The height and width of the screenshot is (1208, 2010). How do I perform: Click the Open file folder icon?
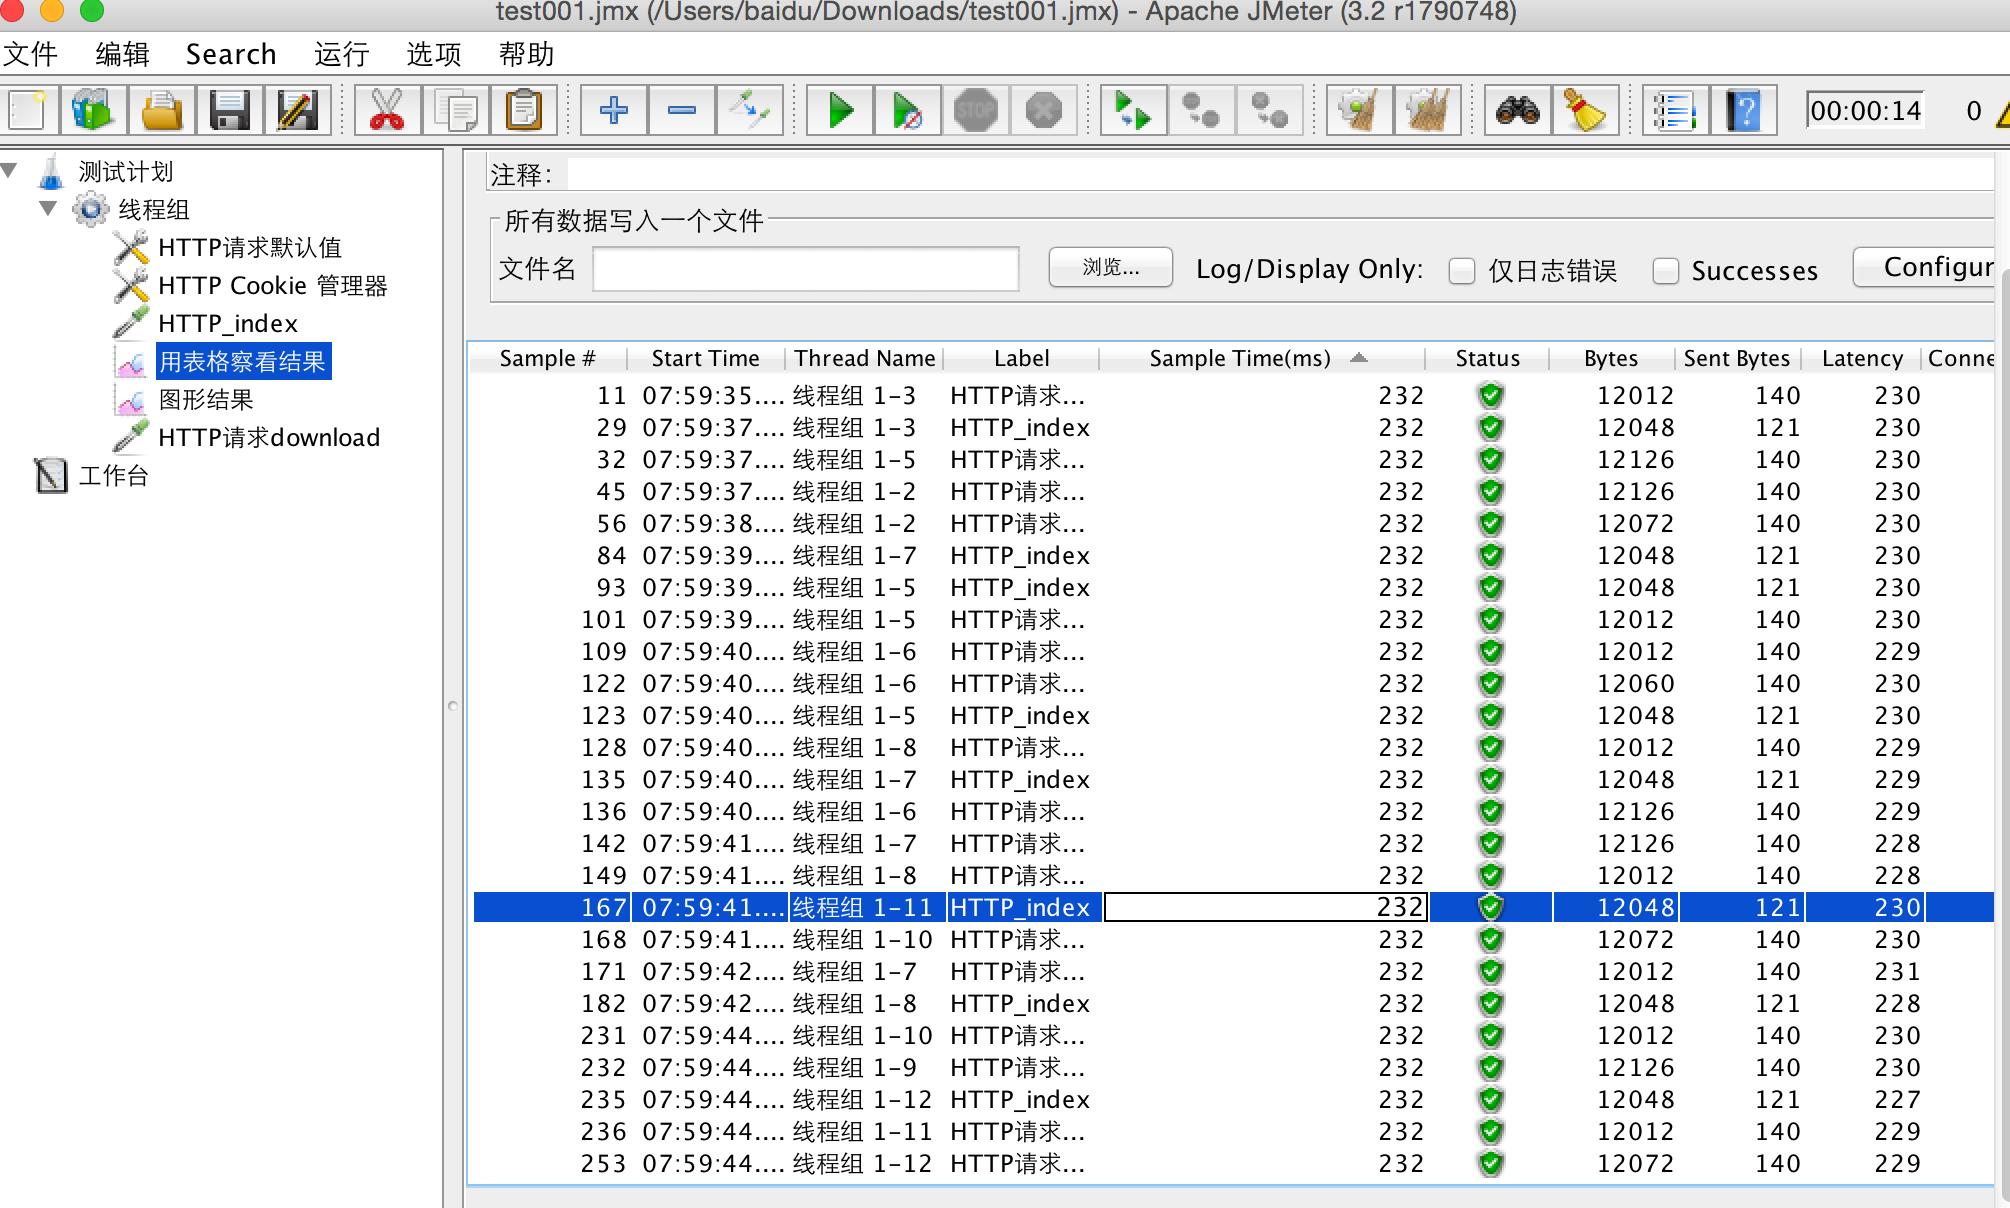(161, 110)
